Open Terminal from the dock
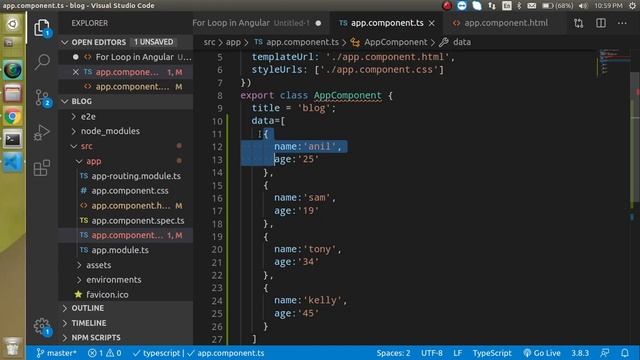The height and width of the screenshot is (360, 640). (13, 140)
